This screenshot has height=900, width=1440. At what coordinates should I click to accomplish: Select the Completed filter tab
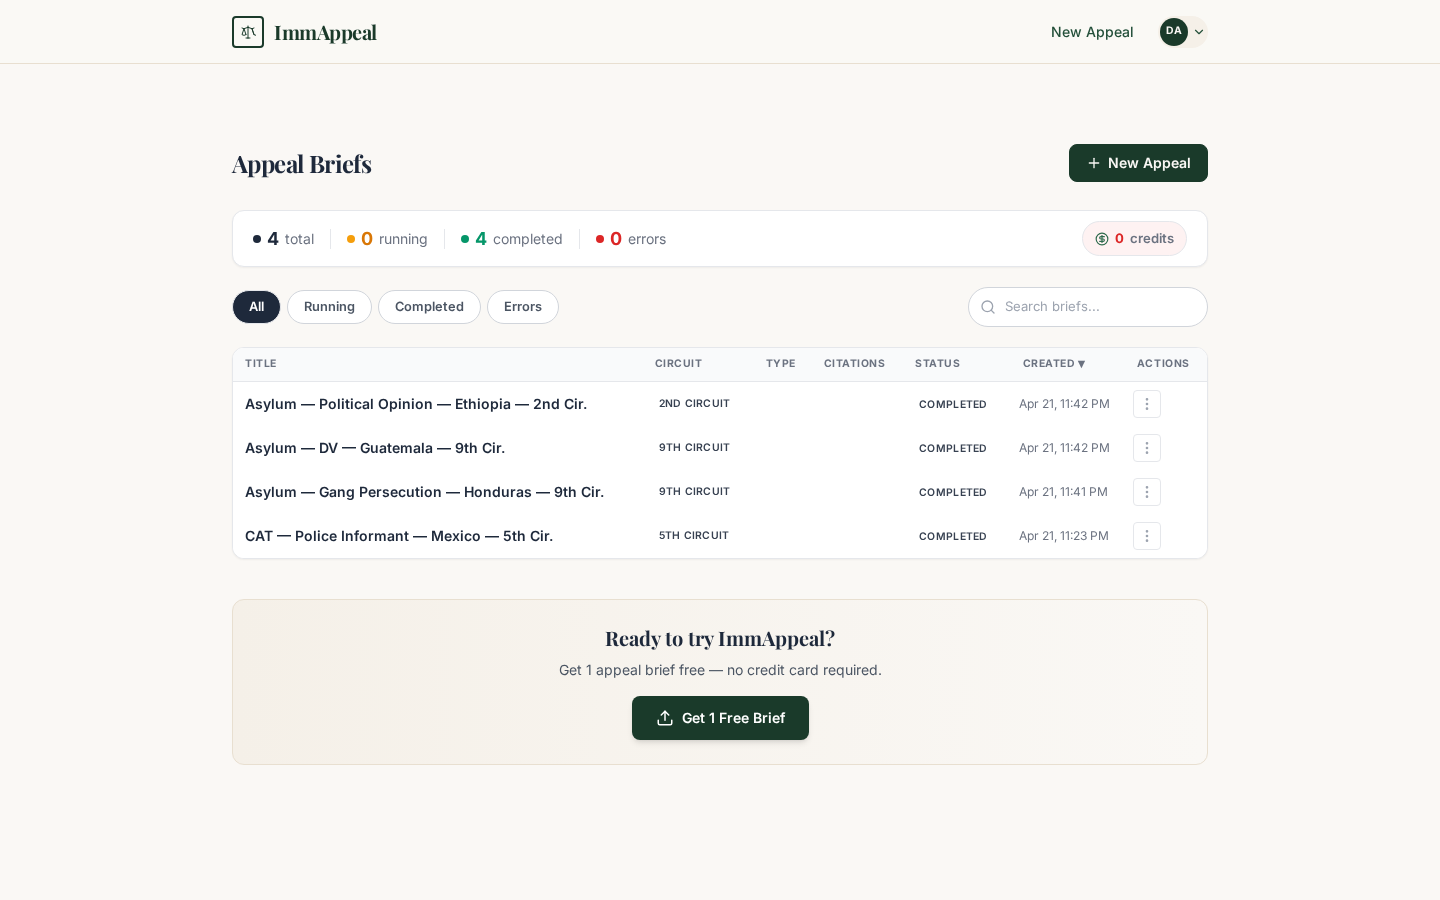(x=429, y=307)
